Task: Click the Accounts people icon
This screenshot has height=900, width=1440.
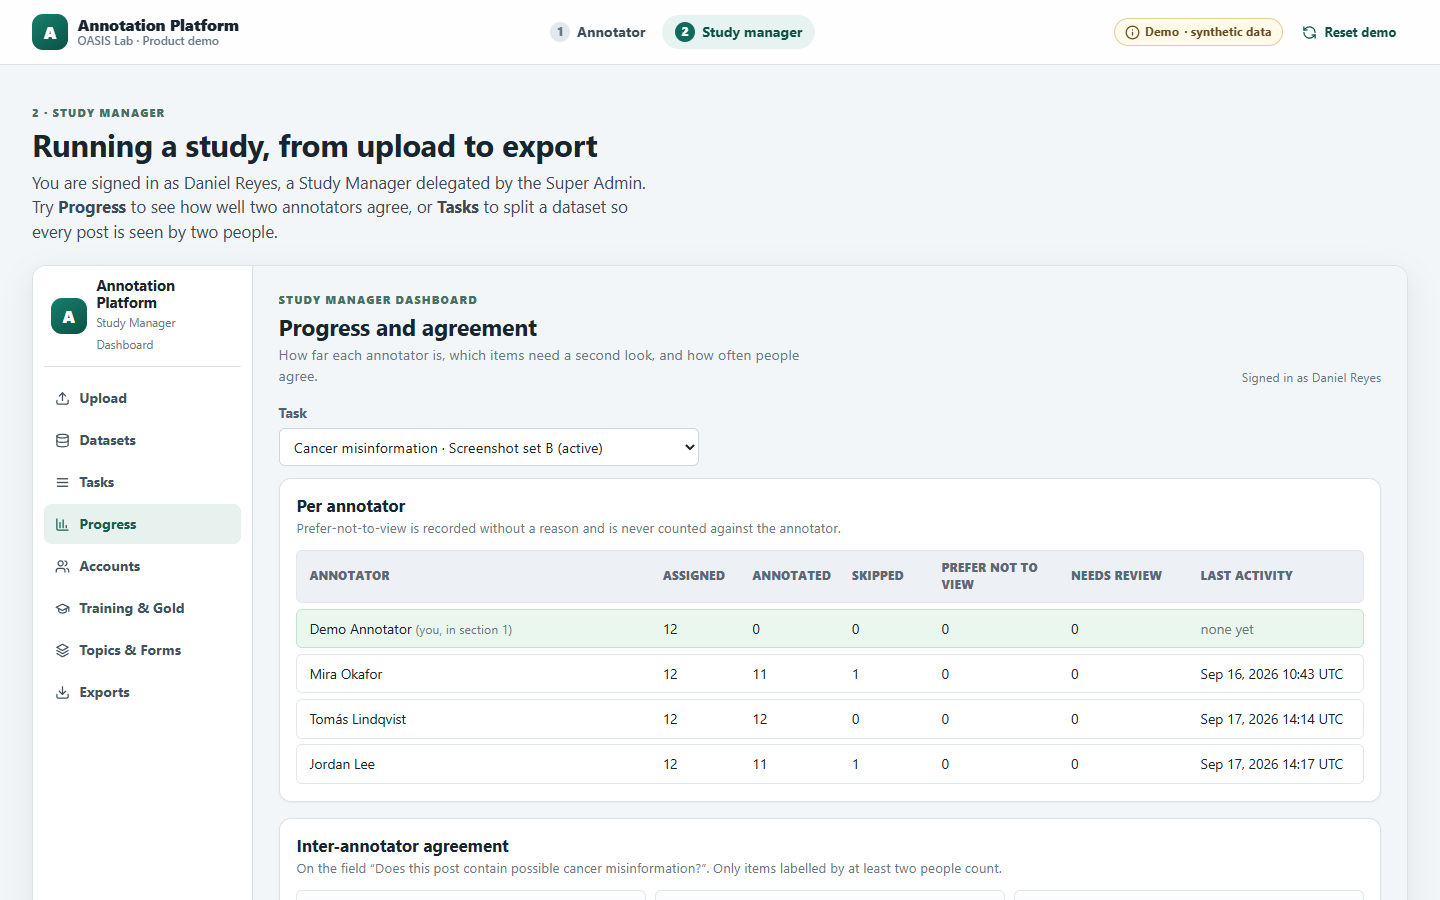Action: [62, 566]
